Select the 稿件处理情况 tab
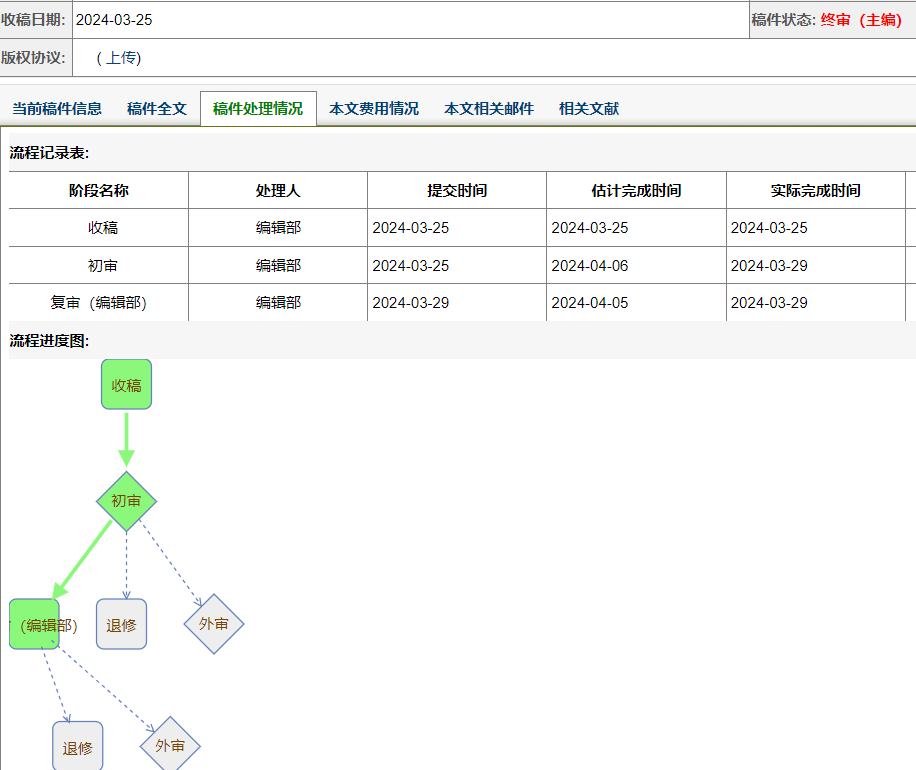916x770 pixels. click(x=258, y=109)
